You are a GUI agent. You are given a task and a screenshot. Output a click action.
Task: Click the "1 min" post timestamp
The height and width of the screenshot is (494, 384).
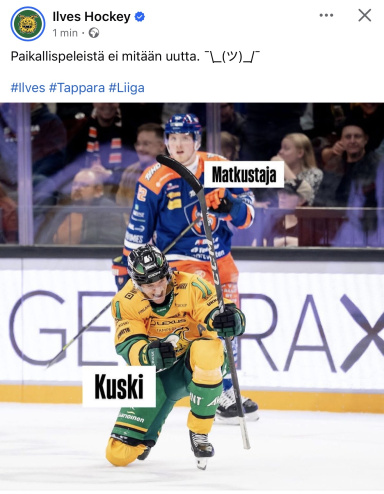point(65,33)
